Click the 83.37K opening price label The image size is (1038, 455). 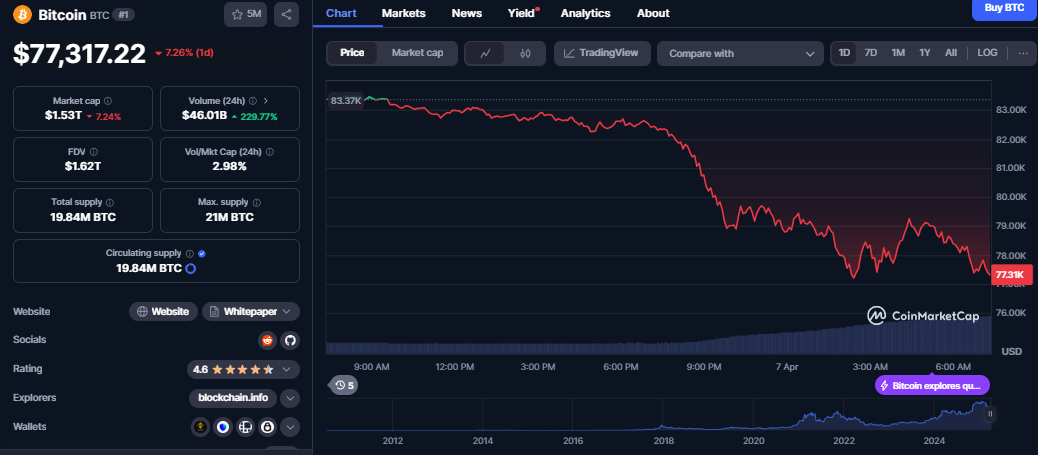point(346,101)
